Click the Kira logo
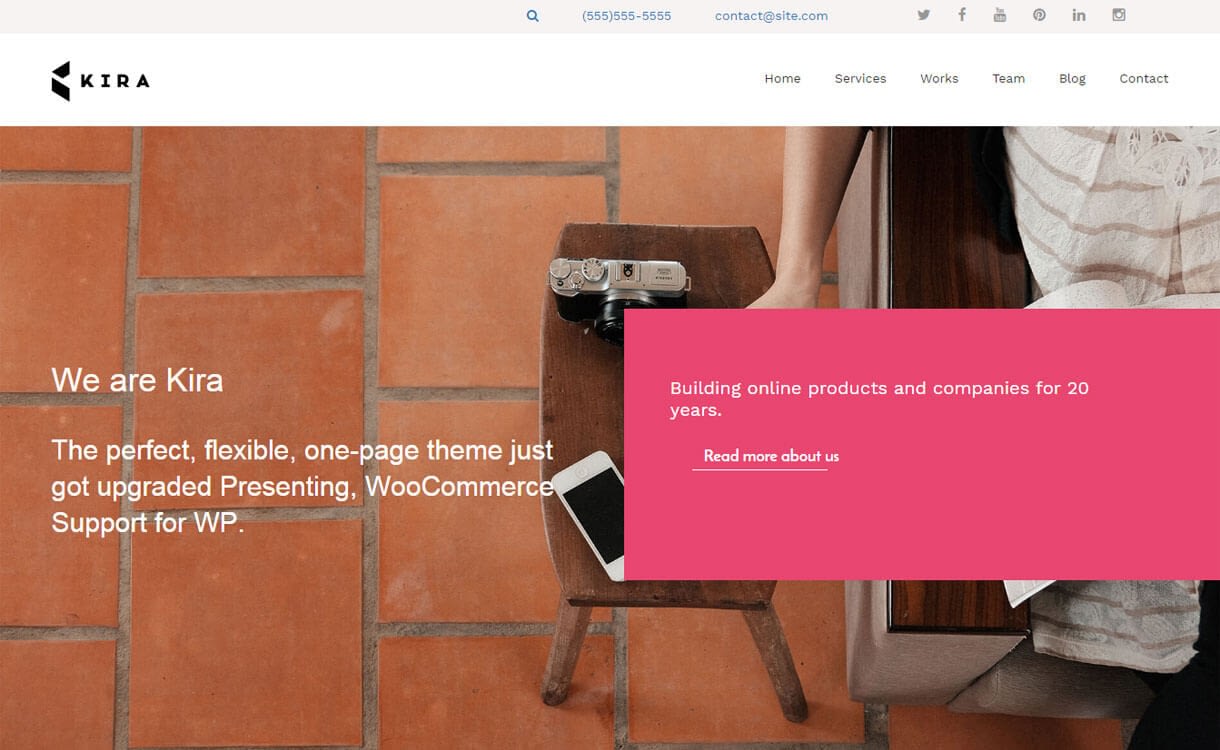 (100, 81)
